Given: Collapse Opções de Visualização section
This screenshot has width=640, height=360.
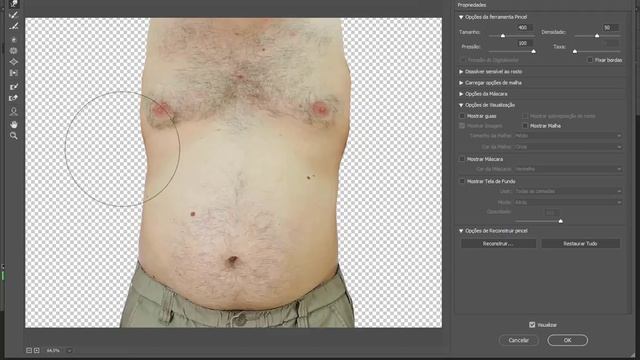Looking at the screenshot, I should 461,105.
